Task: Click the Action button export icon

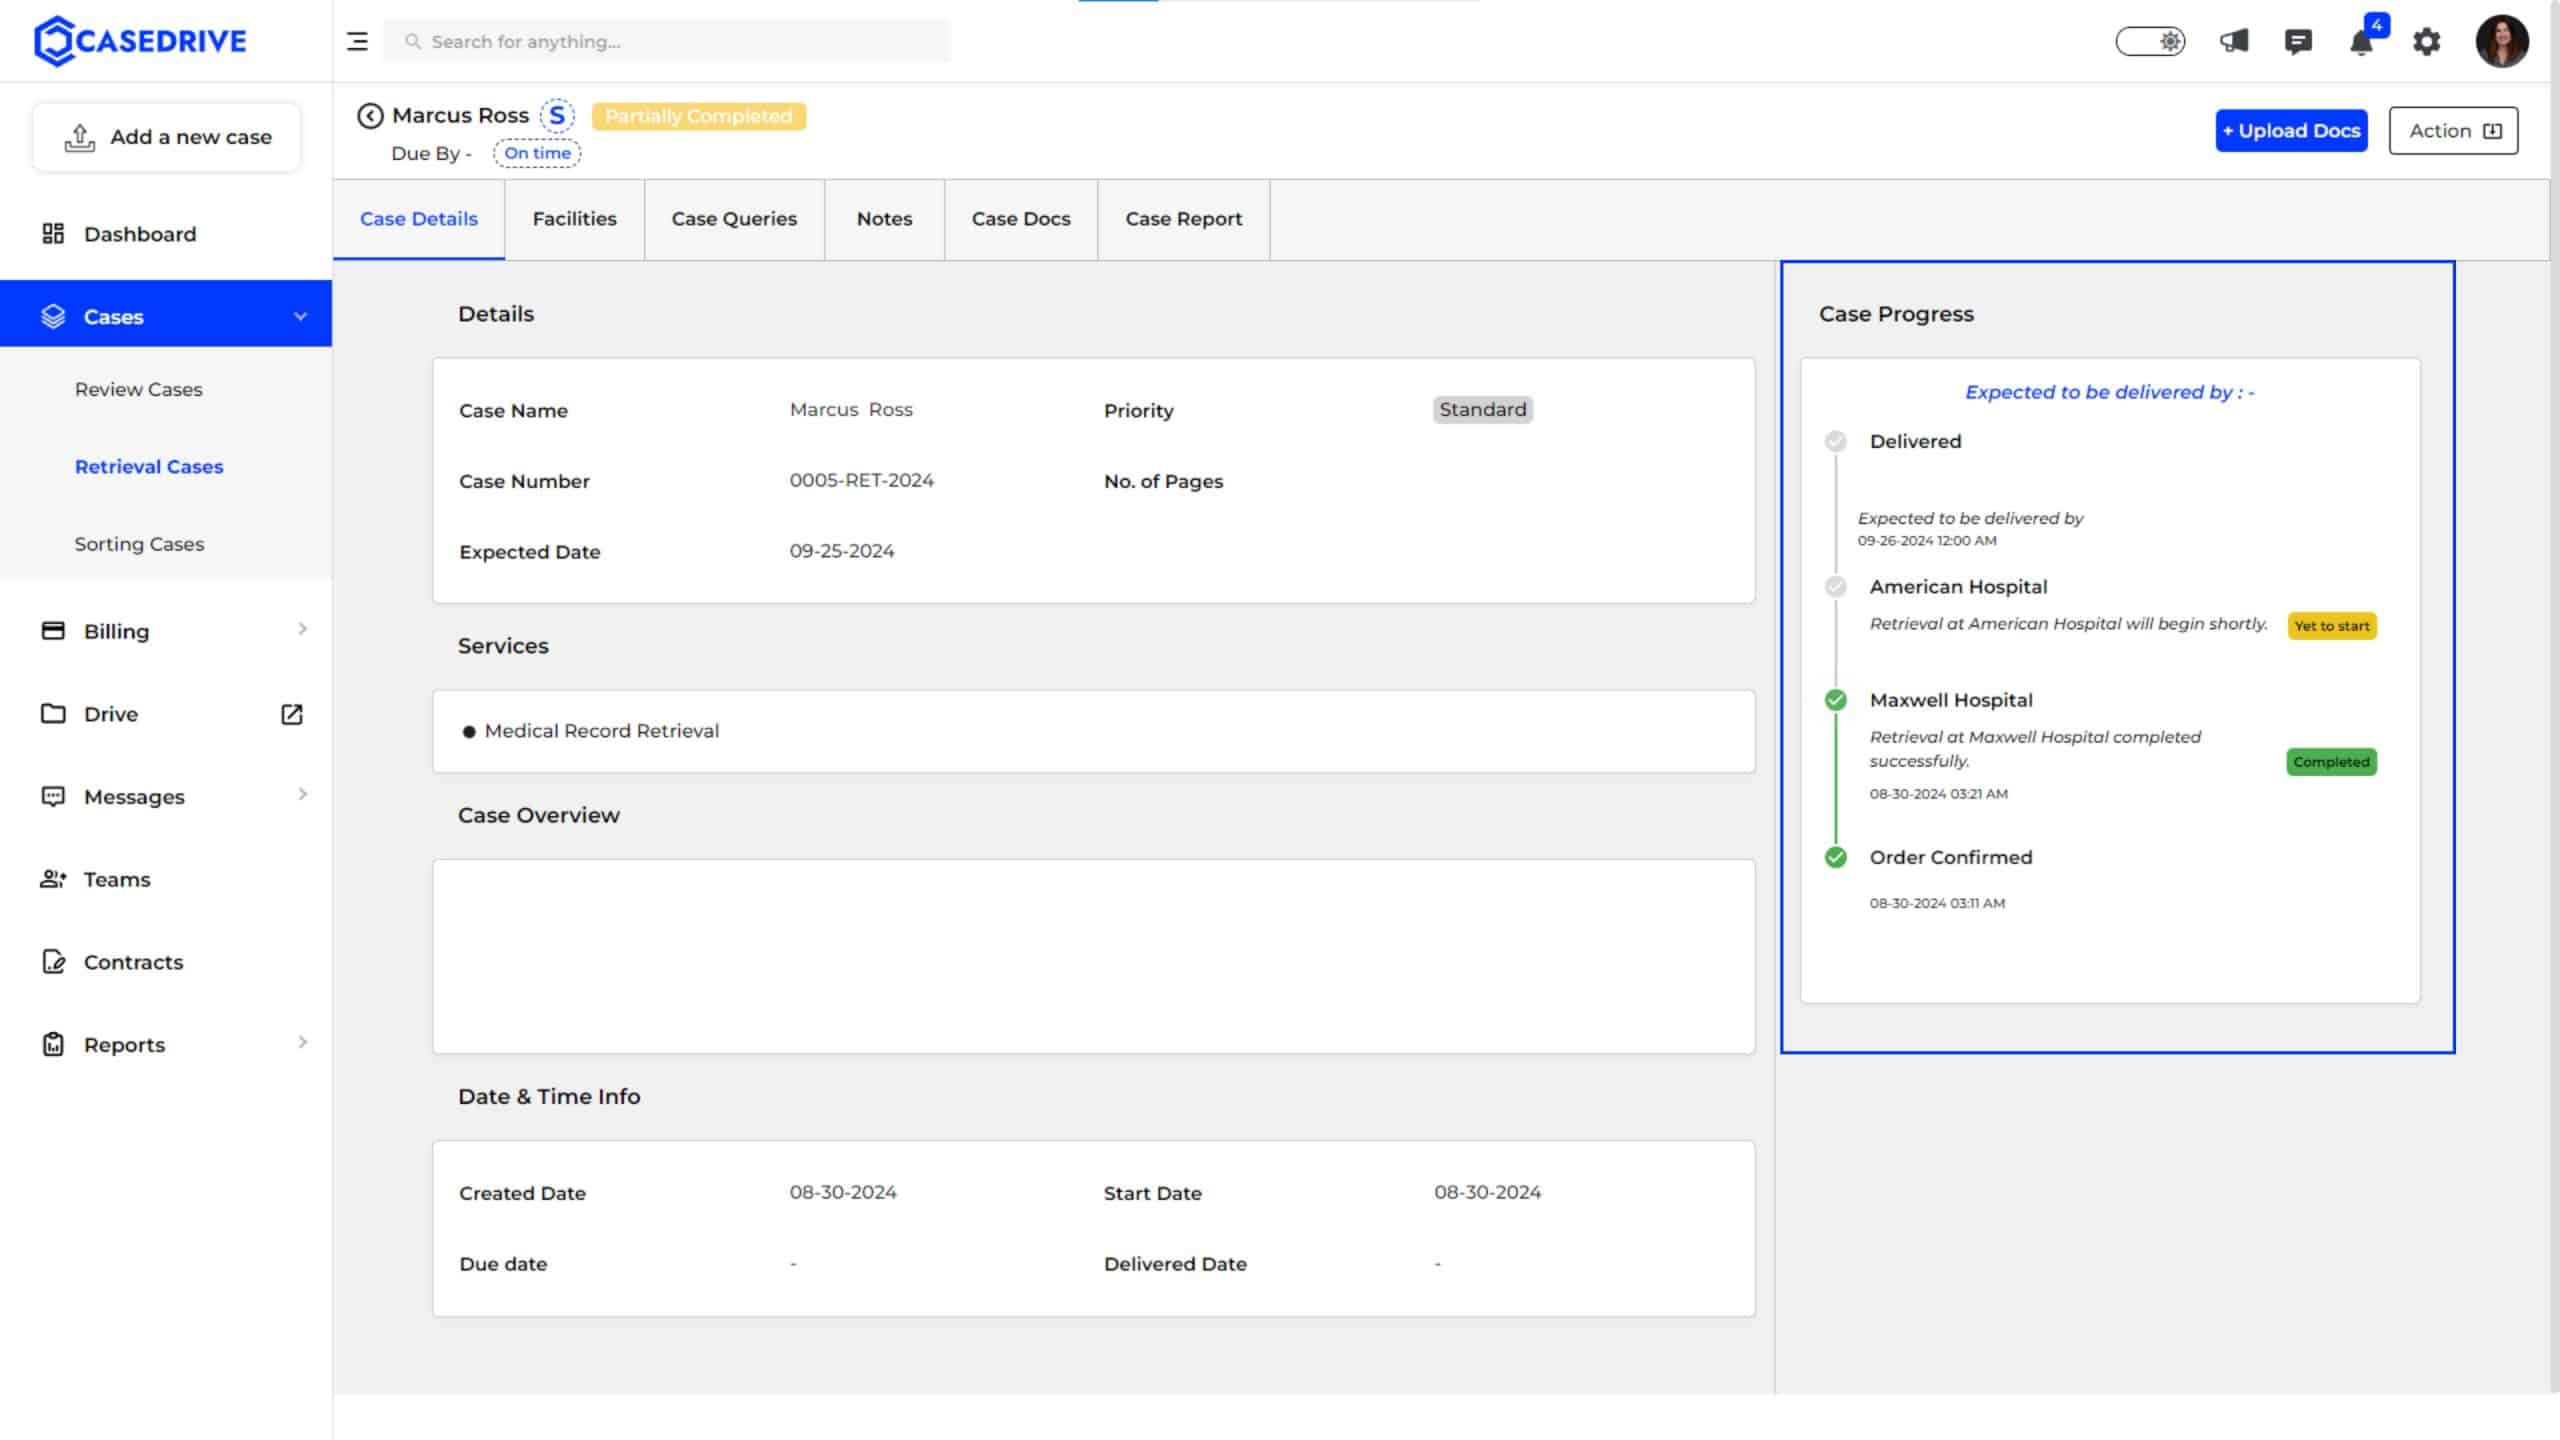Action: pos(2492,131)
